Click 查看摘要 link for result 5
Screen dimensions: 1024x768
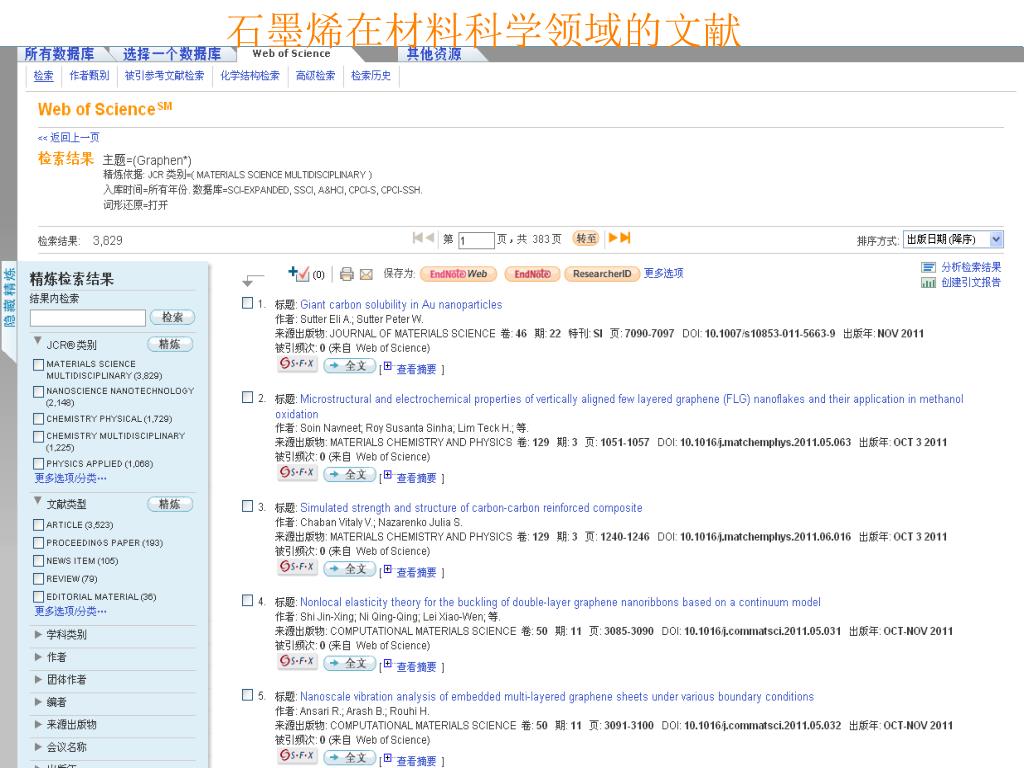[x=416, y=761]
